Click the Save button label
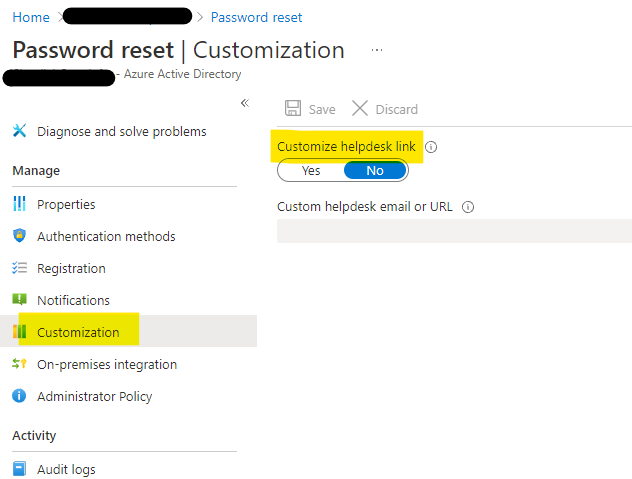The width and height of the screenshot is (632, 479). click(322, 109)
